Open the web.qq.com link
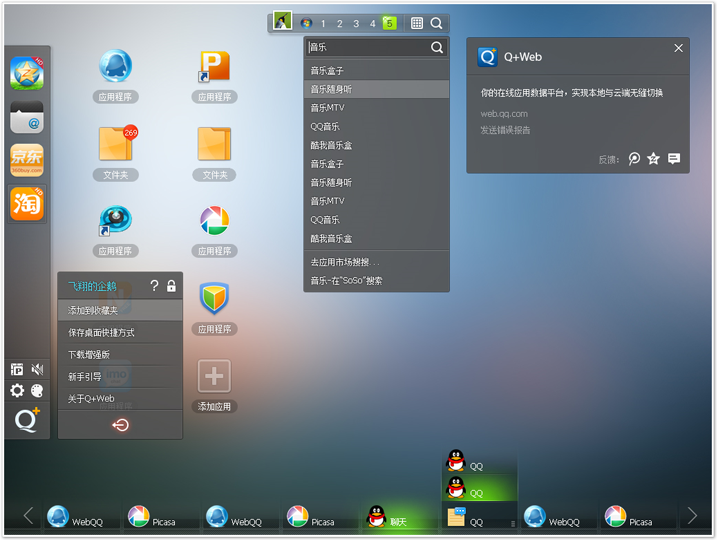Screen dimensions: 717x540 click(x=504, y=114)
